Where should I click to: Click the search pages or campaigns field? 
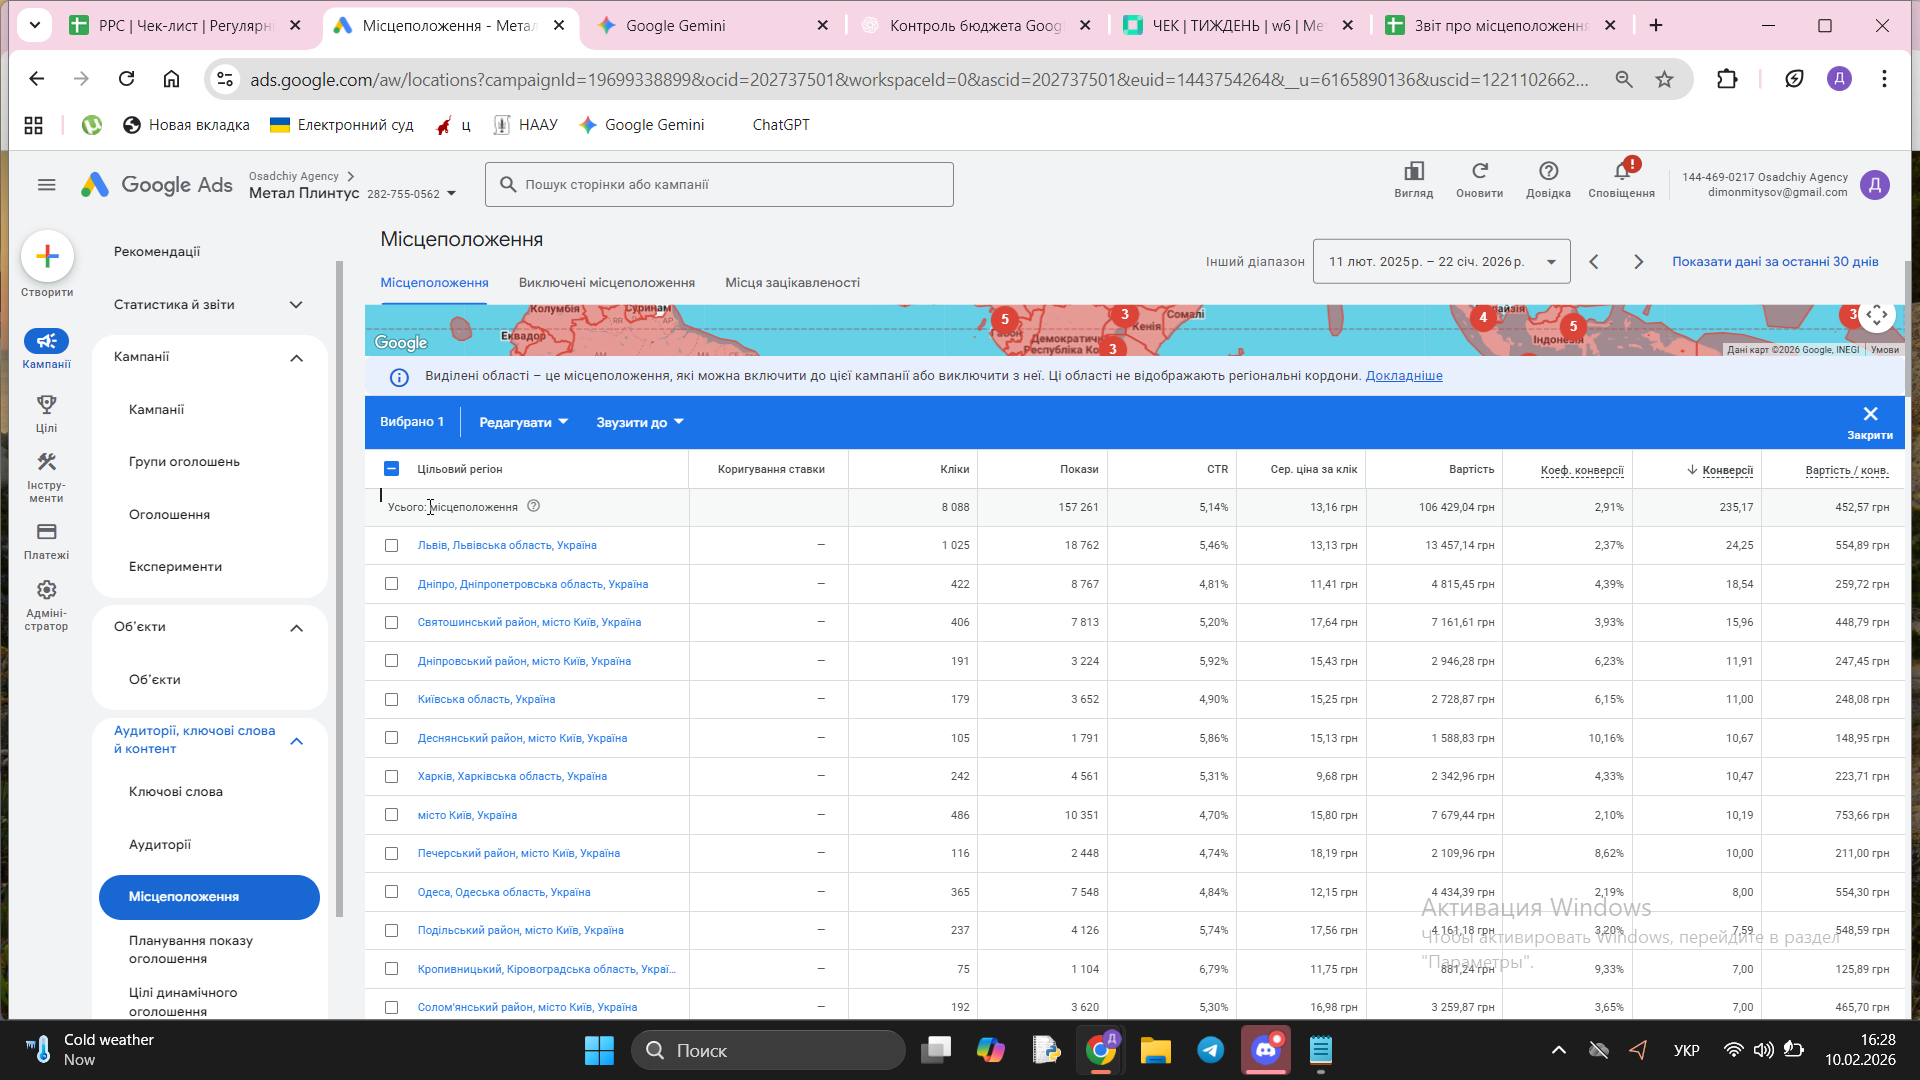(719, 185)
